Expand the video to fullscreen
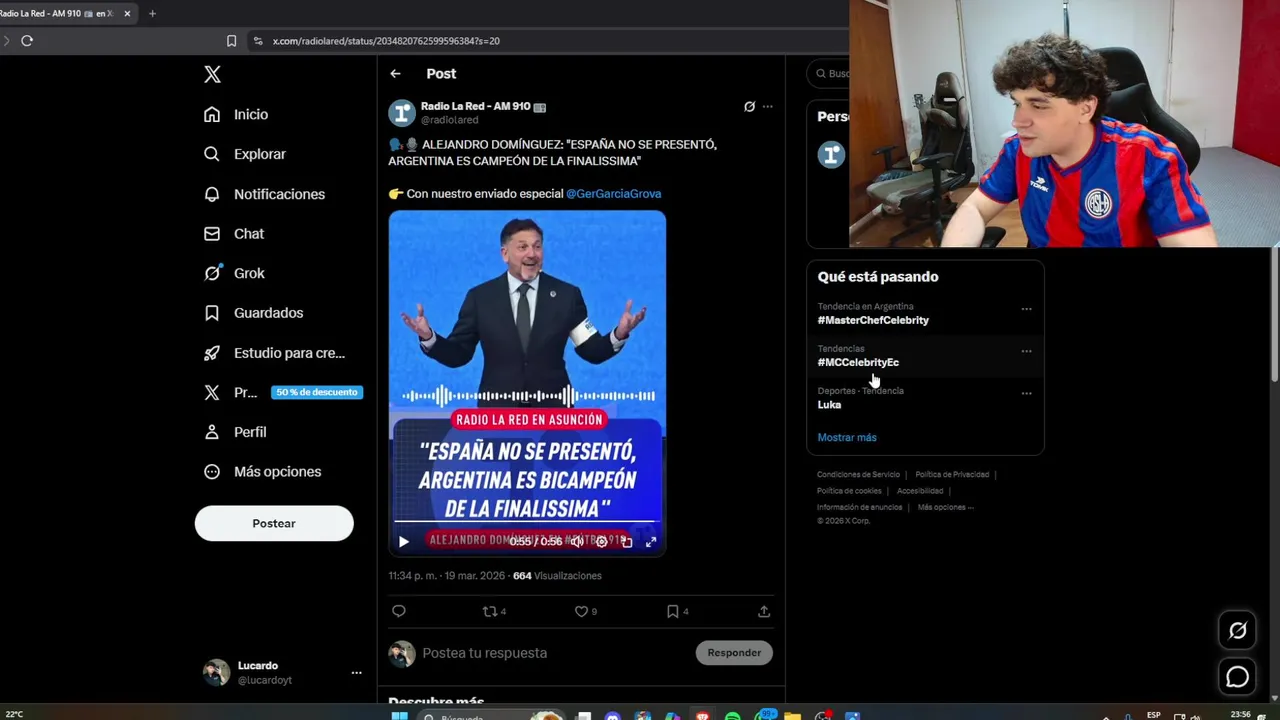The height and width of the screenshot is (720, 1280). click(x=651, y=542)
